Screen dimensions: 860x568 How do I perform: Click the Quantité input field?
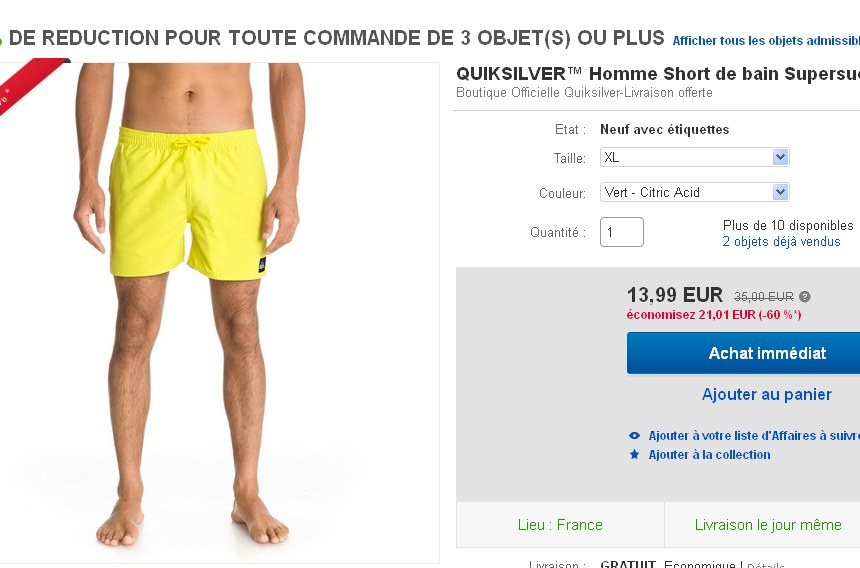coord(621,232)
